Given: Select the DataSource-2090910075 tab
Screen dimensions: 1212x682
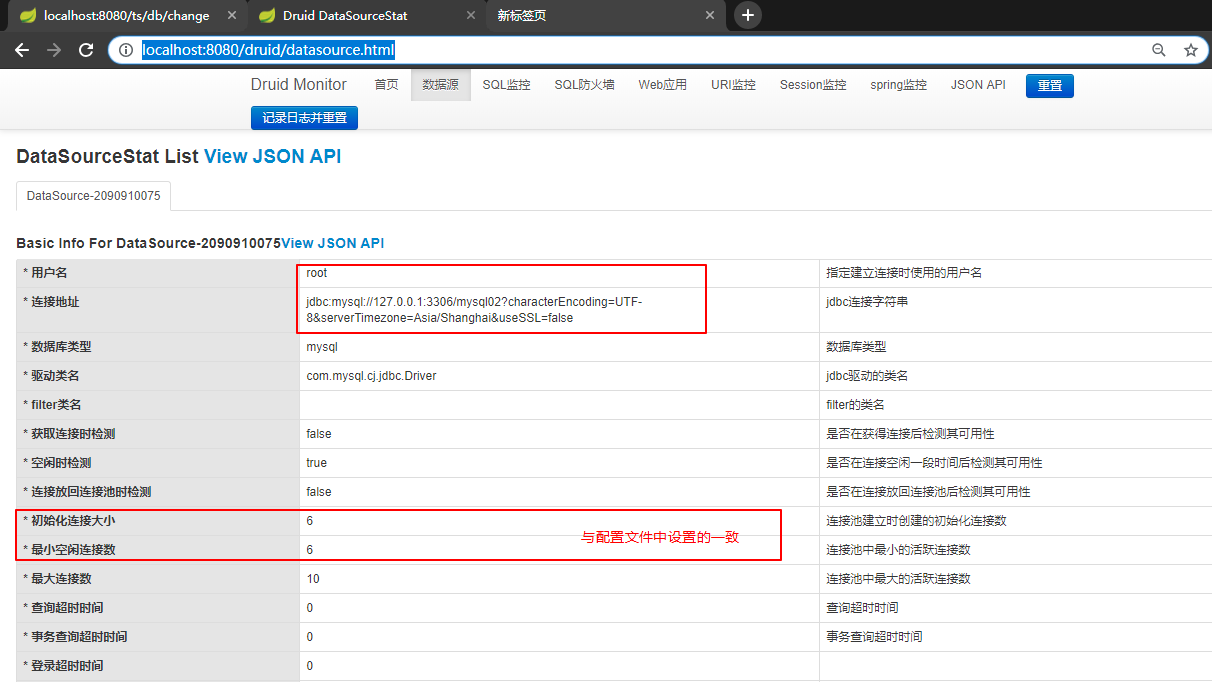Looking at the screenshot, I should coord(94,196).
